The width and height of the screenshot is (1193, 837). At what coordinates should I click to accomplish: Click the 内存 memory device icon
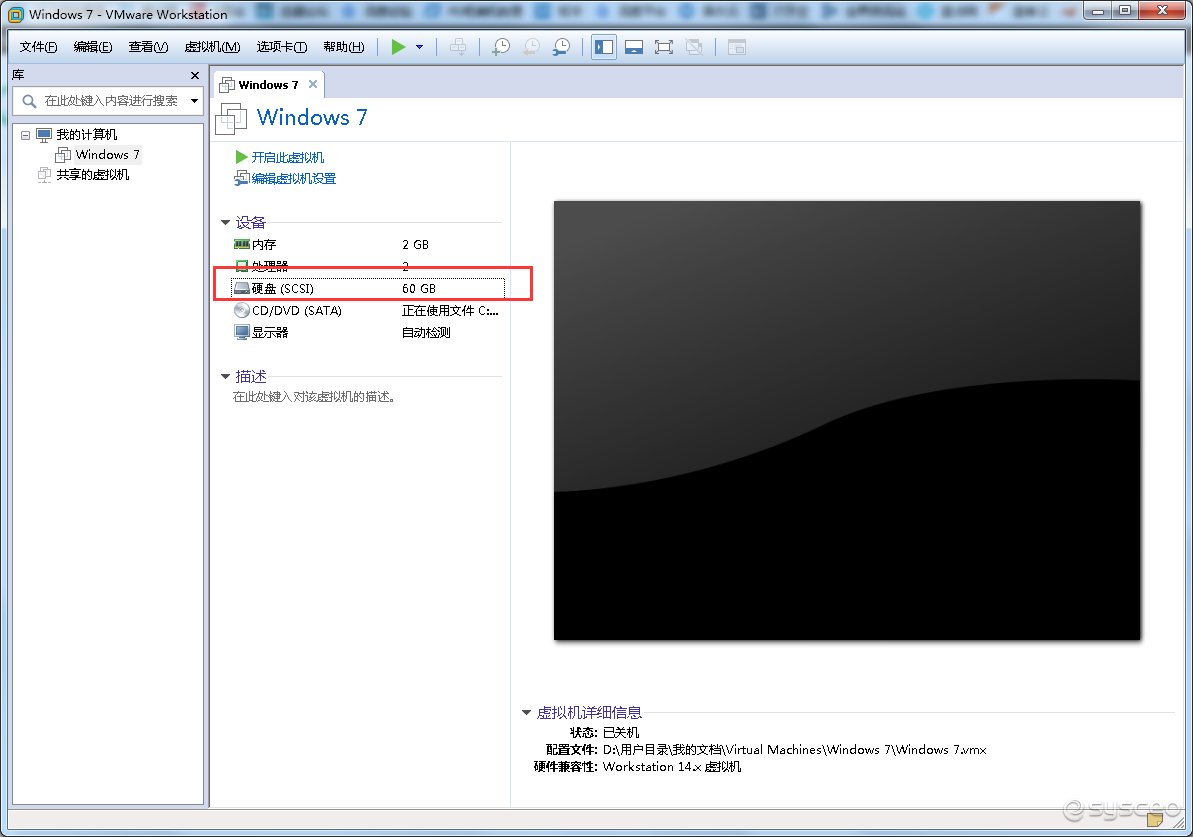[x=242, y=244]
